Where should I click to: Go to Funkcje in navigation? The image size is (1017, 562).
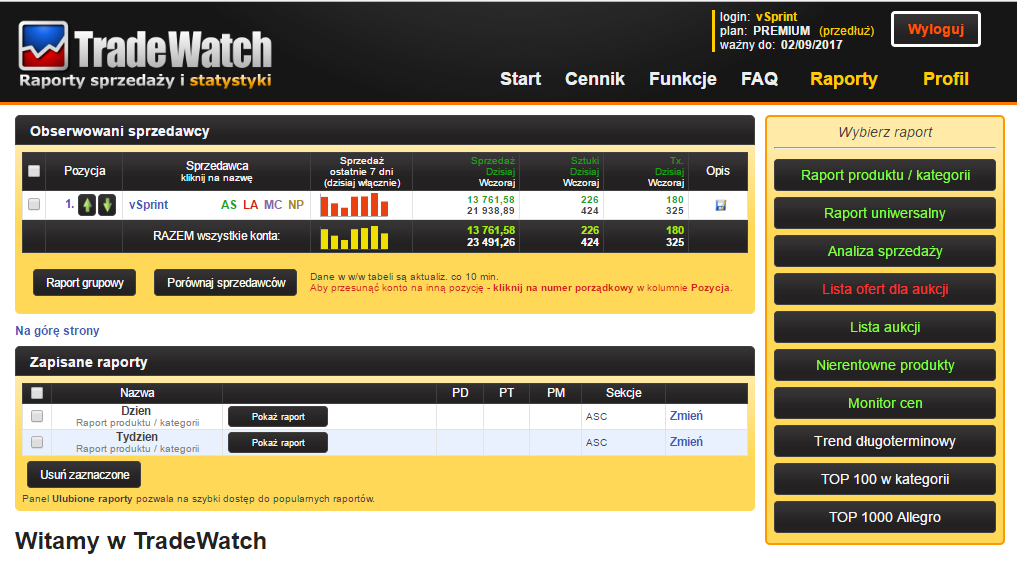coord(682,79)
